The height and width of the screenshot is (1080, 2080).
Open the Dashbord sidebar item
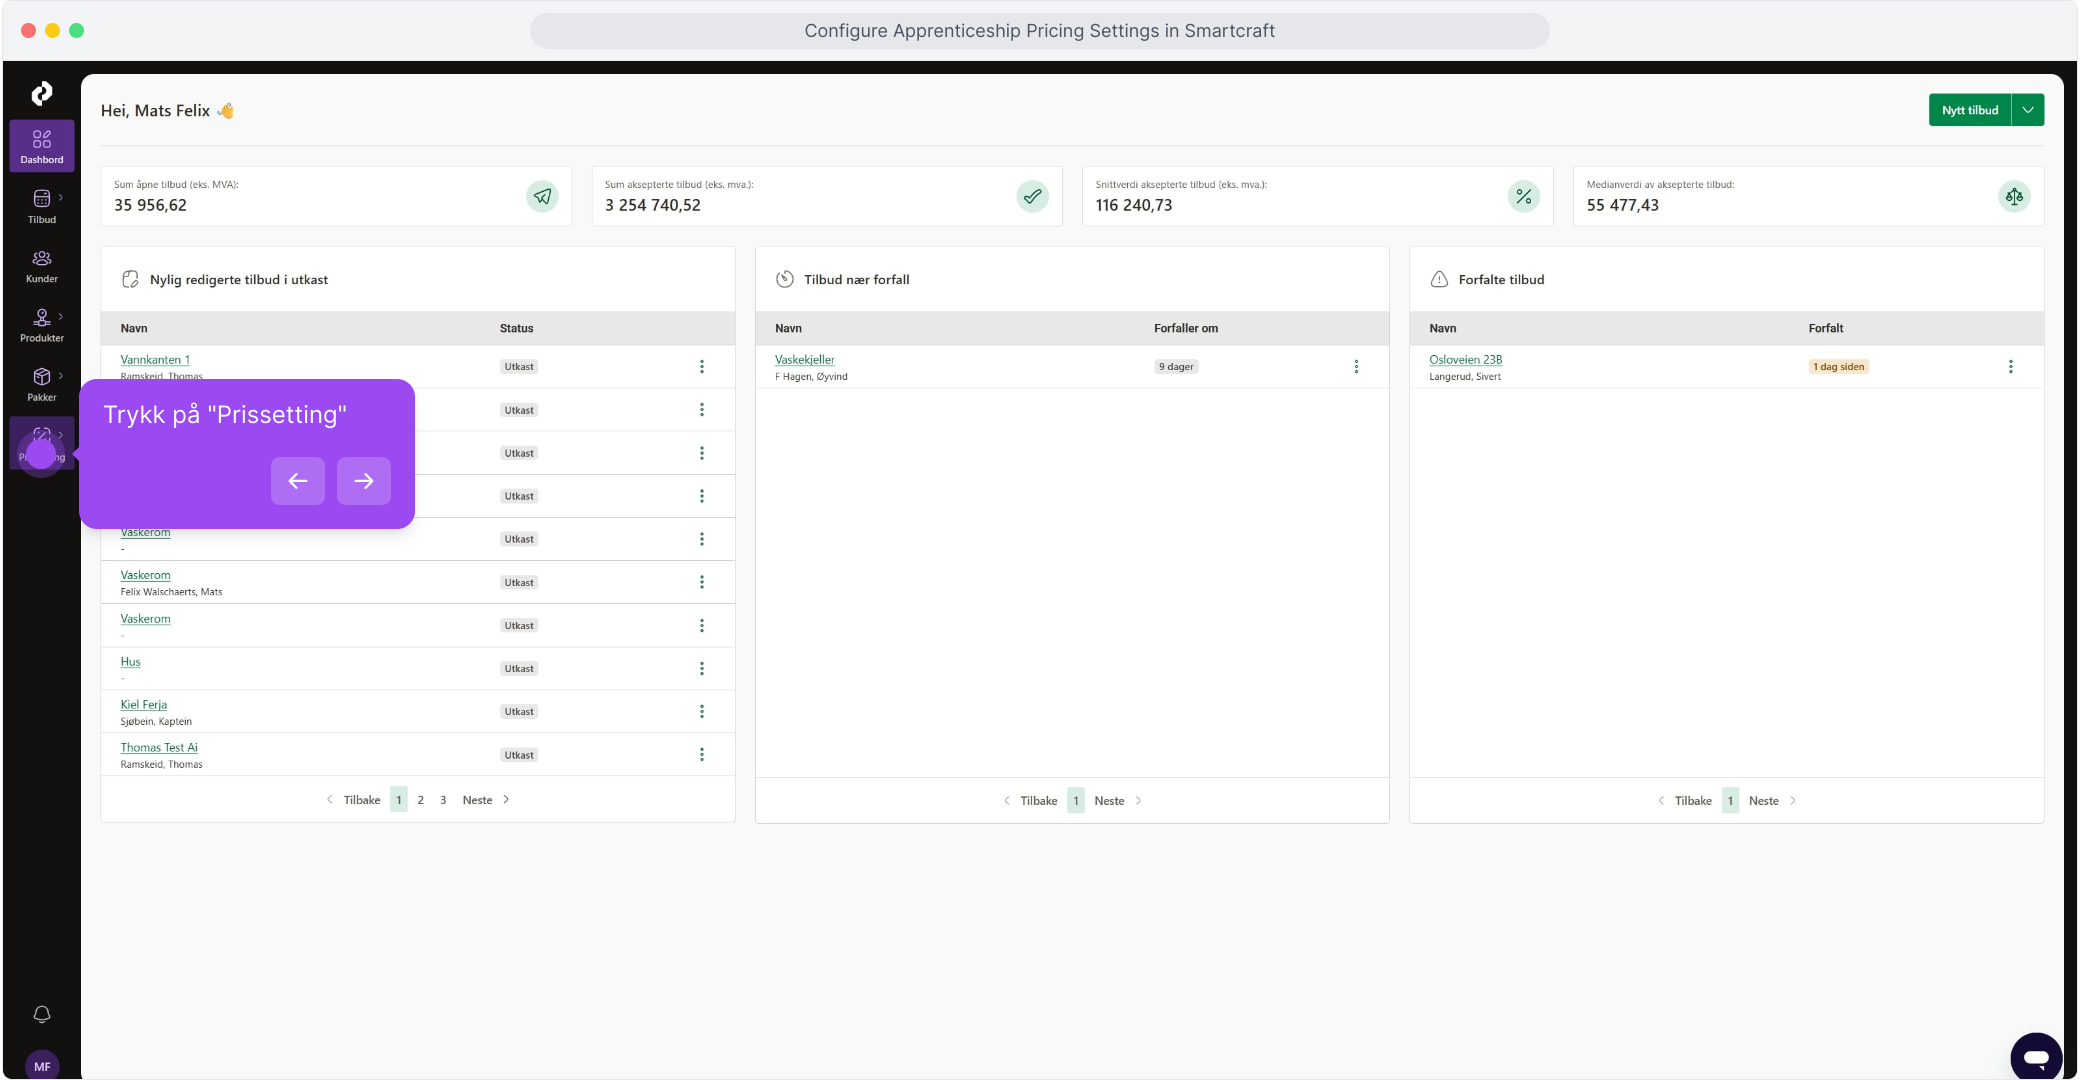[42, 146]
